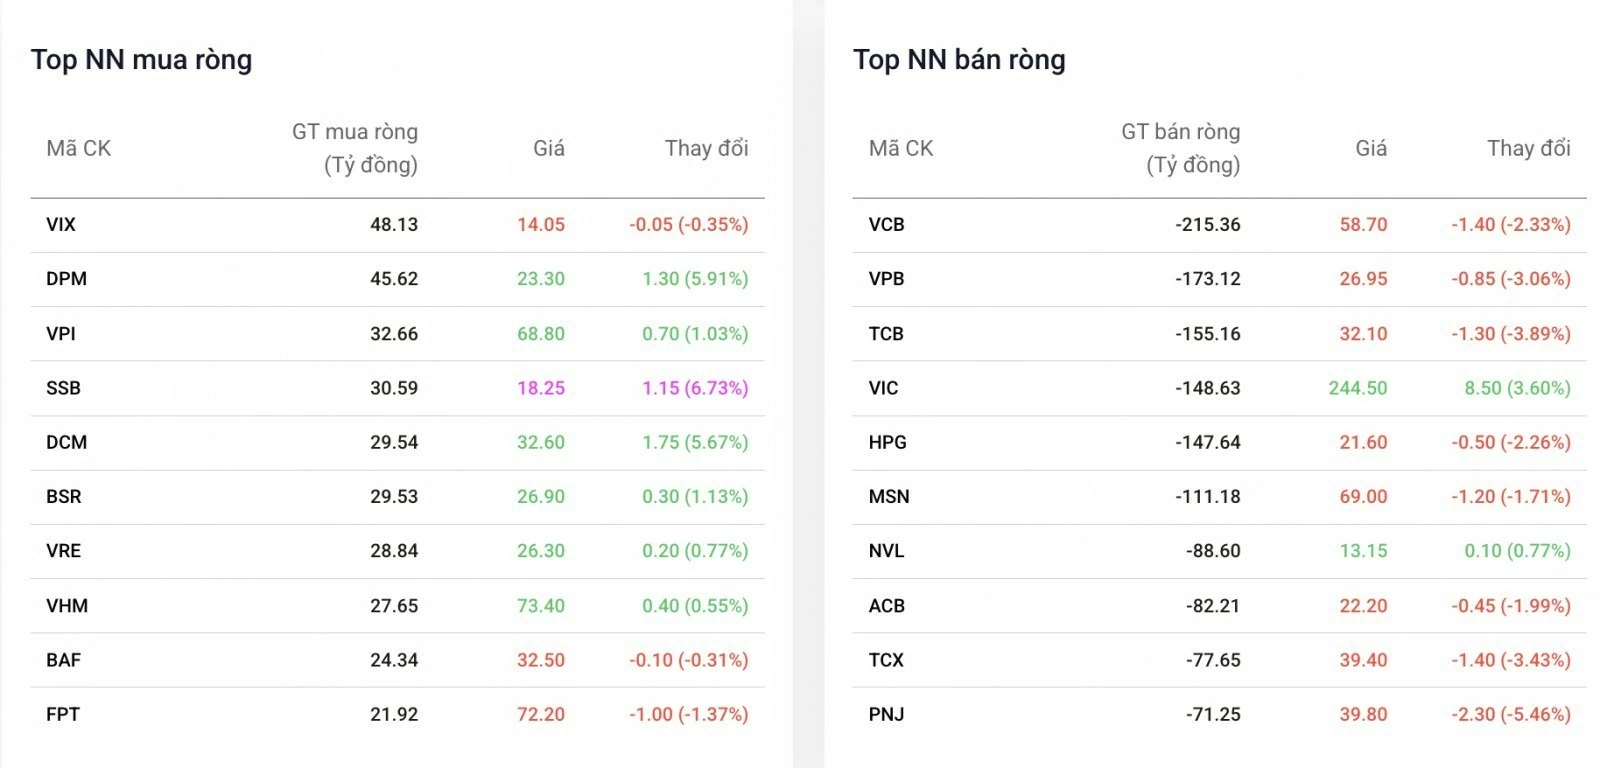
Task: Click VIC price 244.50
Action: 1358,388
